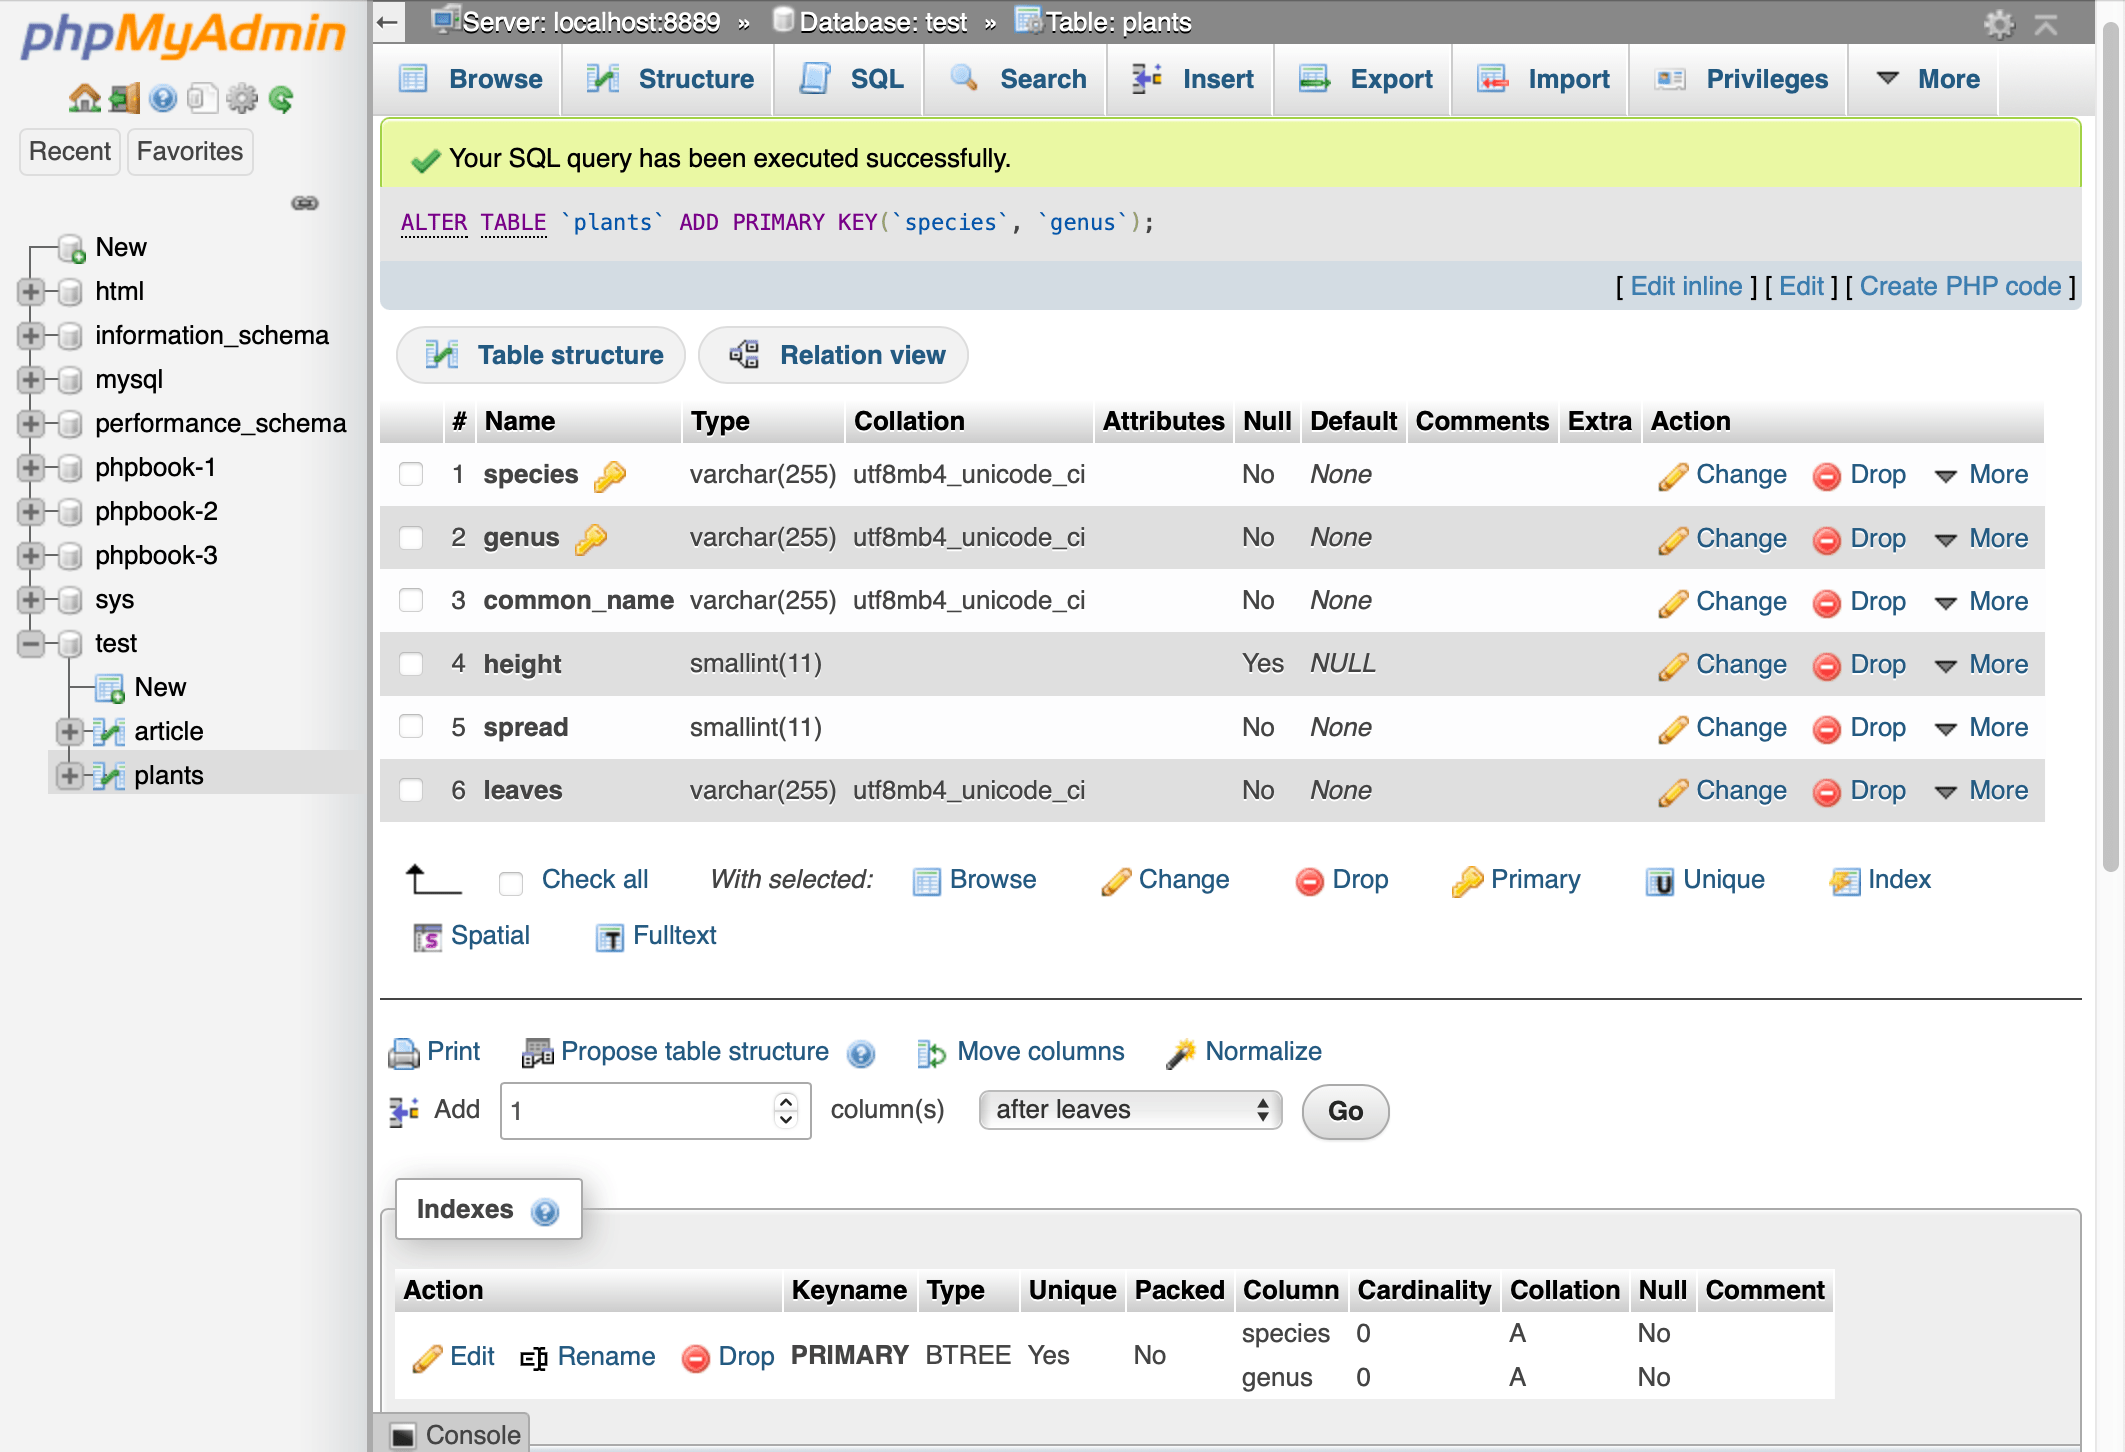The image size is (2125, 1452).
Task: Open the 'after leaves' position dropdown
Action: pos(1130,1110)
